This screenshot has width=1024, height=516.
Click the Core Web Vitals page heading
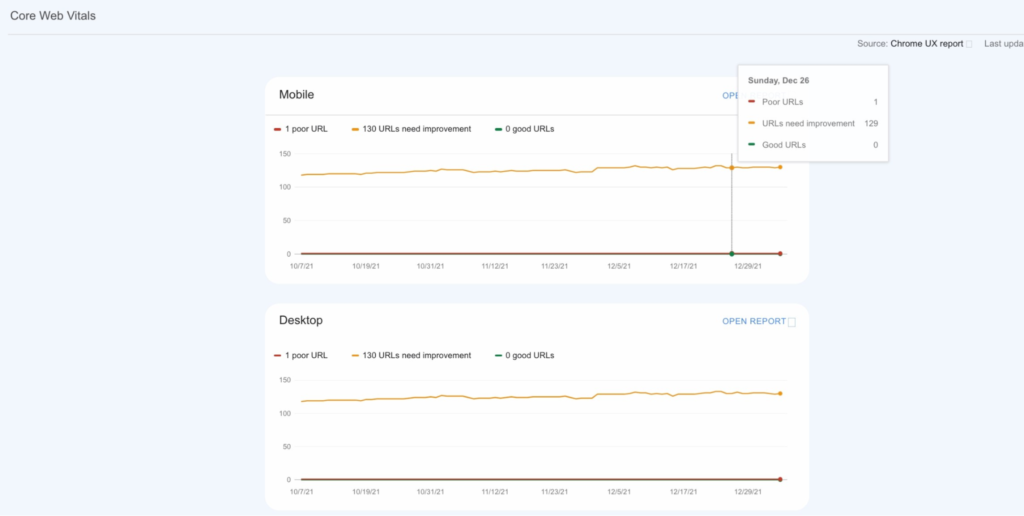point(54,17)
